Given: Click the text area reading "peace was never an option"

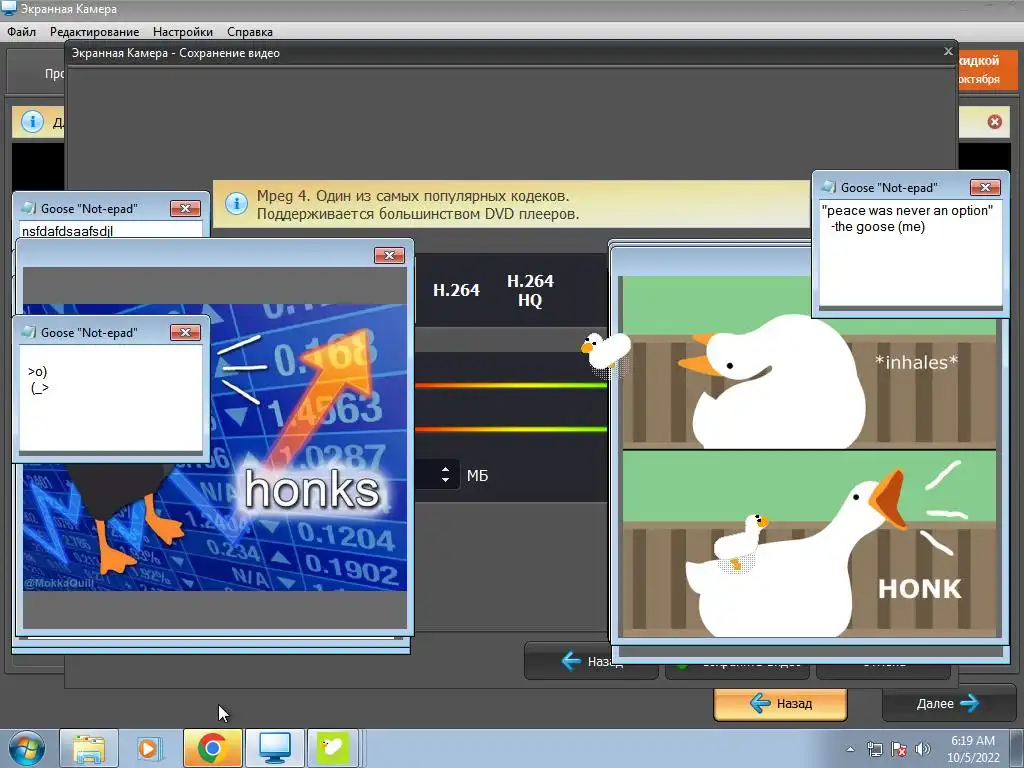Looking at the screenshot, I should (x=910, y=253).
